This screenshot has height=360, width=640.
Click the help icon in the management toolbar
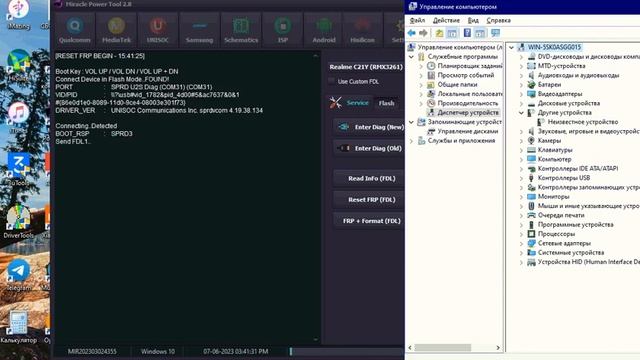point(467,33)
